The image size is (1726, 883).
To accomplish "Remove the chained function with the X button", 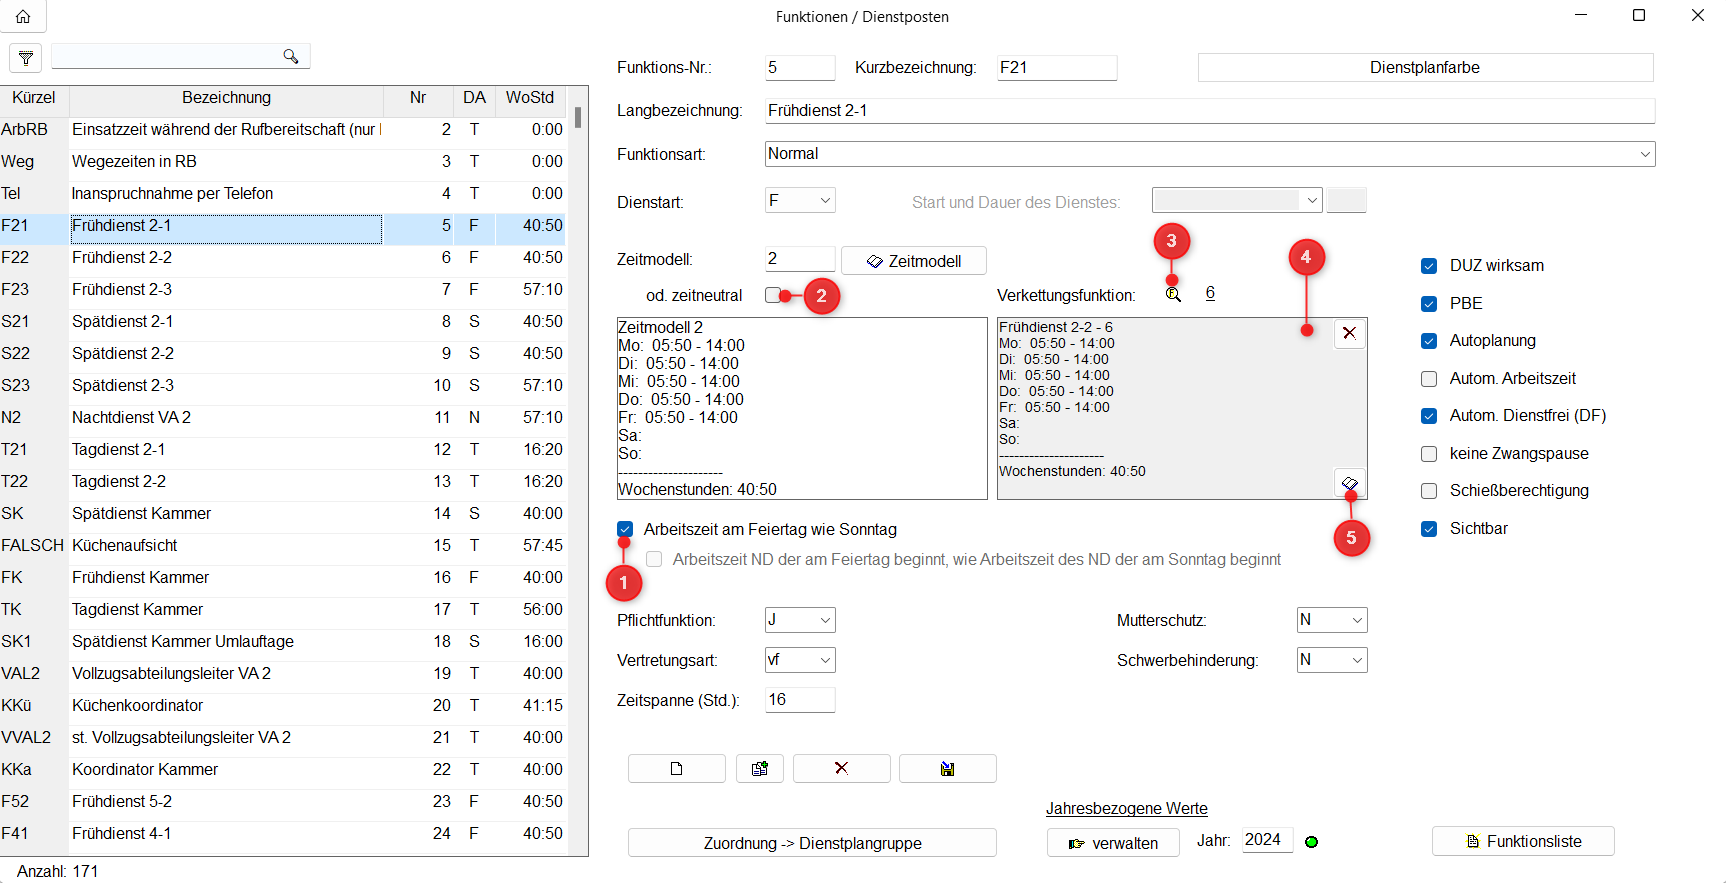I will pos(1349,333).
